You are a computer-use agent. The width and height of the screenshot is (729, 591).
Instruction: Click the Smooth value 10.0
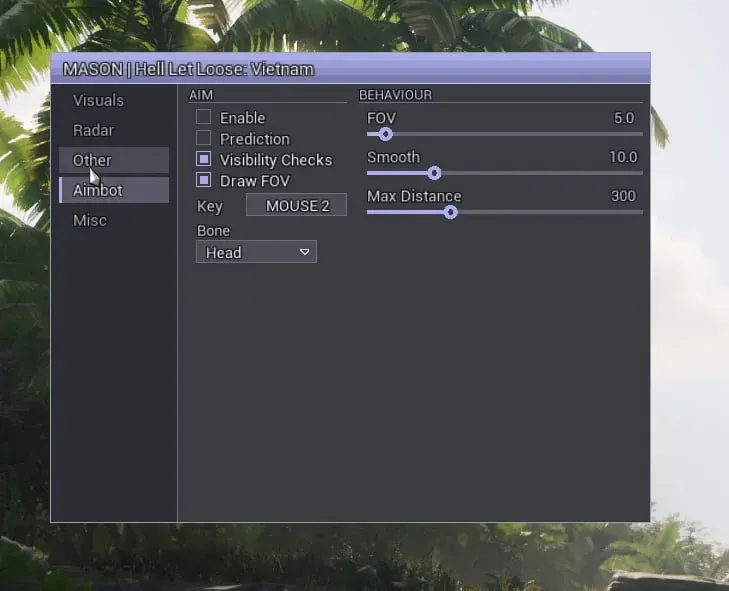(x=623, y=157)
